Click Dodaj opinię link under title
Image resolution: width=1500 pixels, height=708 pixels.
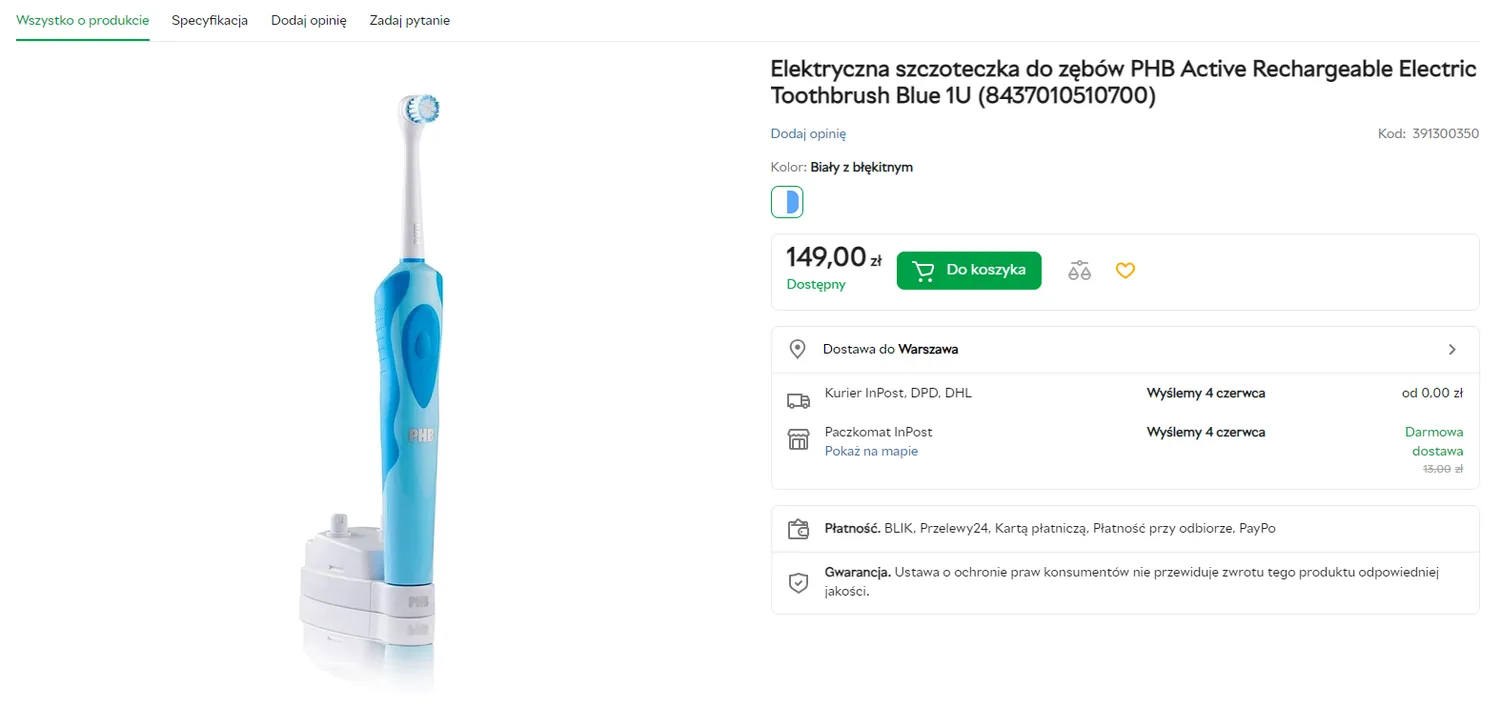[x=808, y=134]
